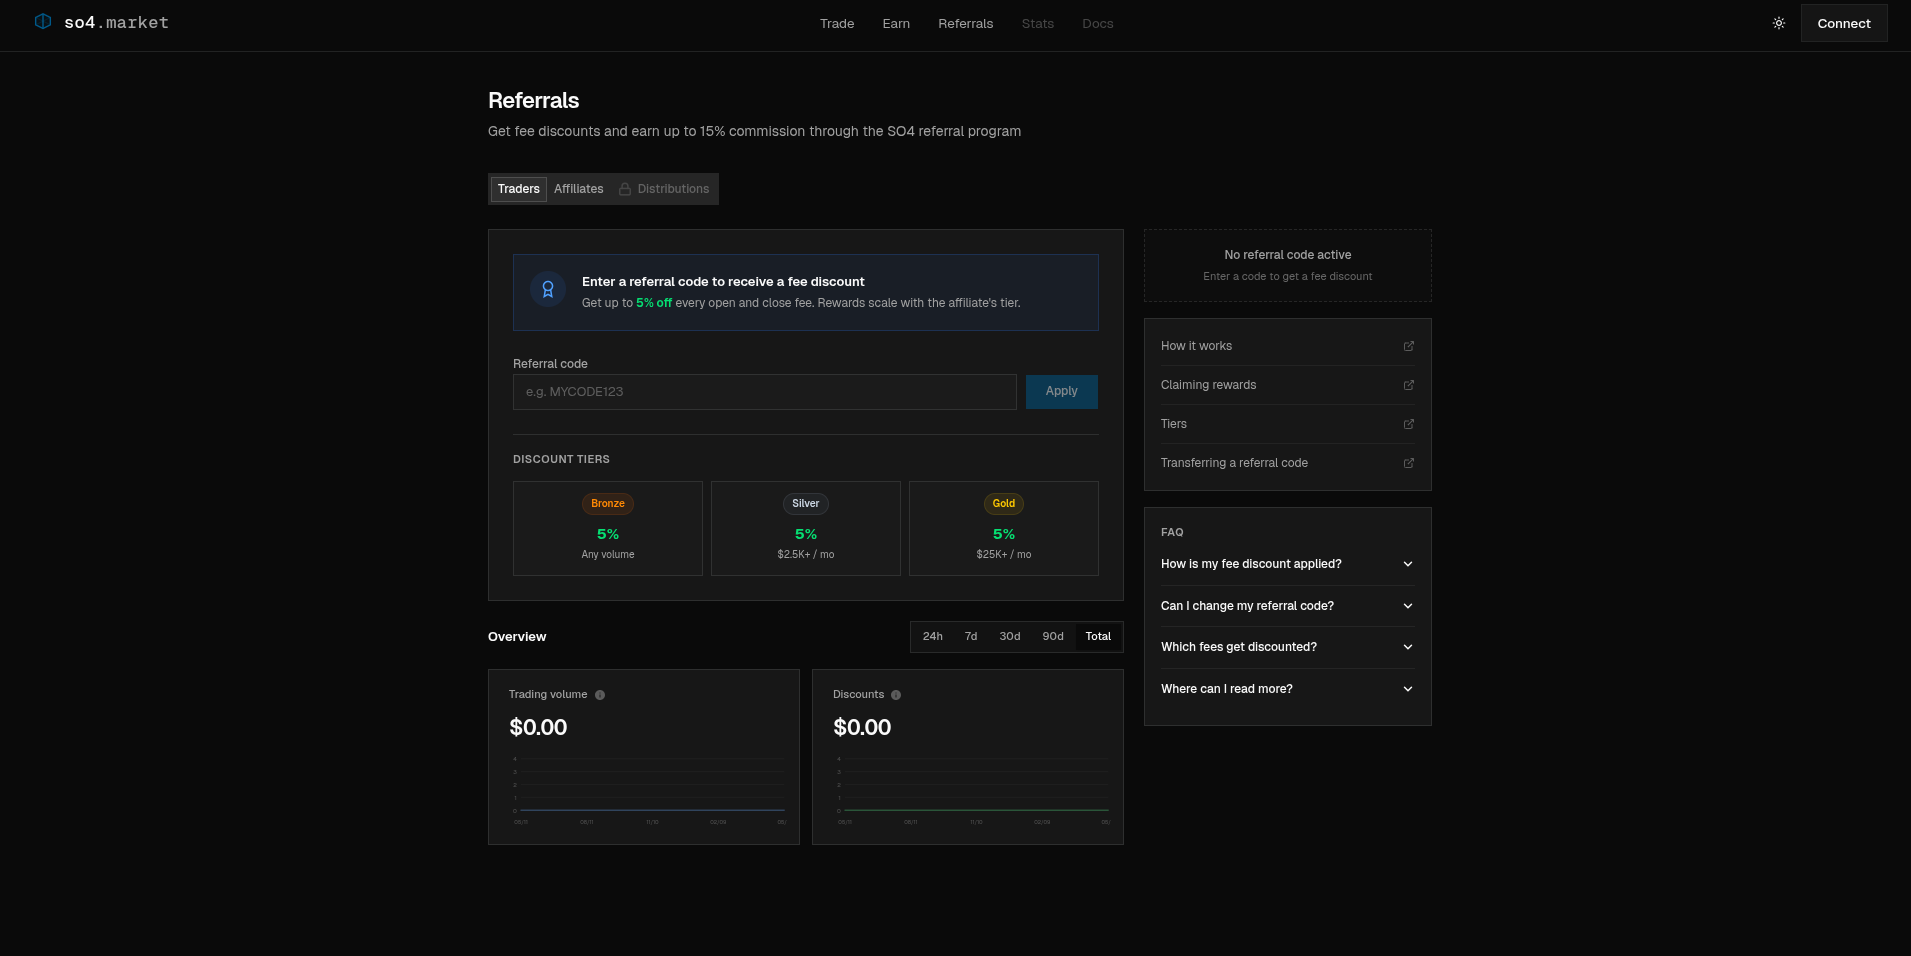Click the so4.market brand name
The image size is (1911, 956).
click(116, 22)
